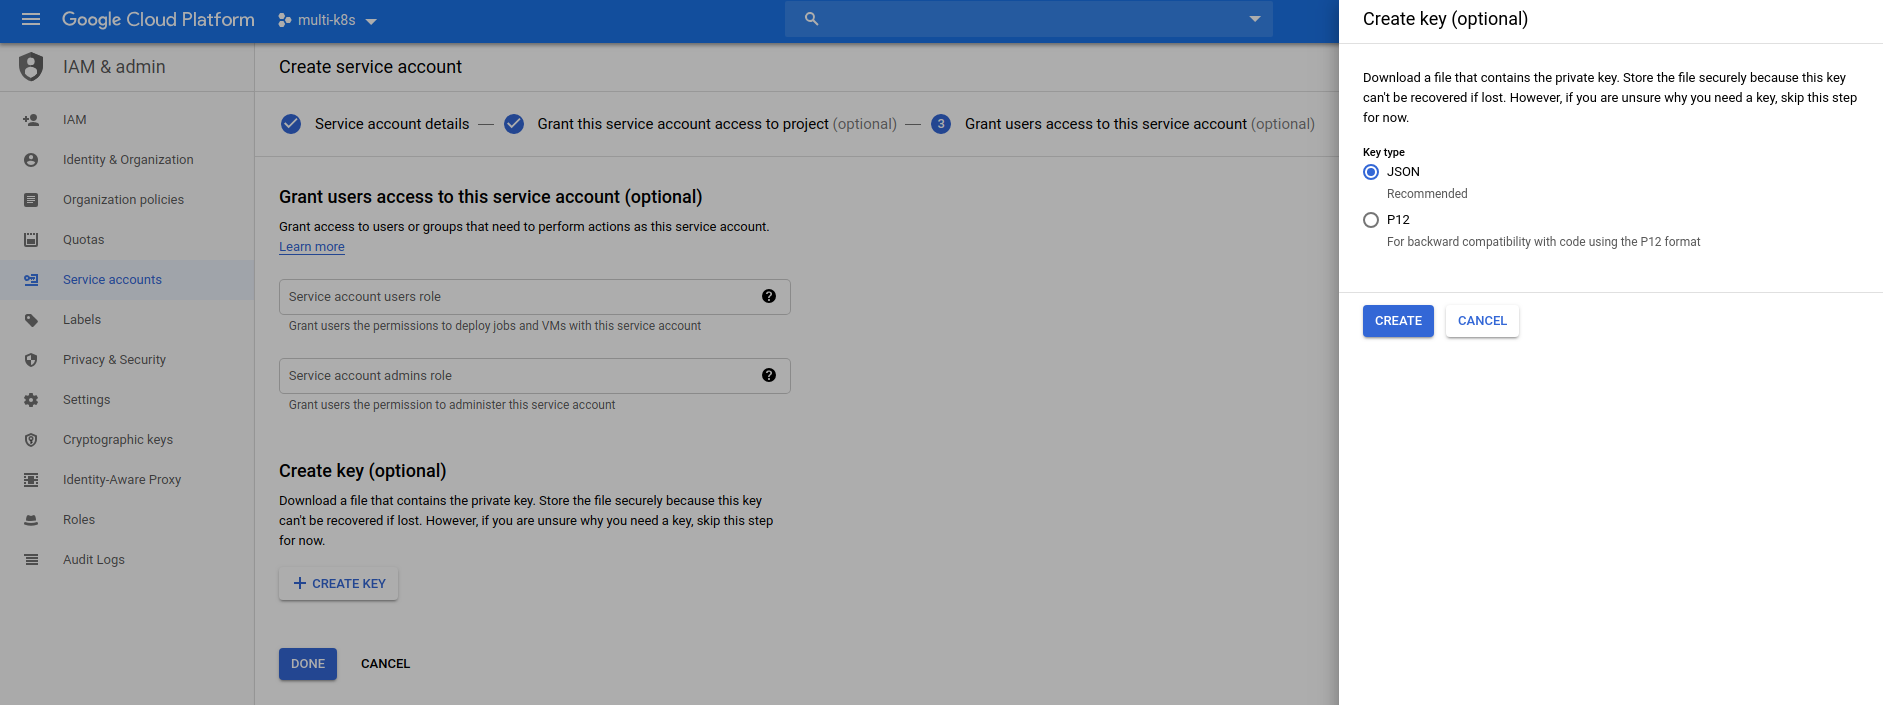Click the Quotas icon
The height and width of the screenshot is (705, 1883).
click(x=31, y=240)
